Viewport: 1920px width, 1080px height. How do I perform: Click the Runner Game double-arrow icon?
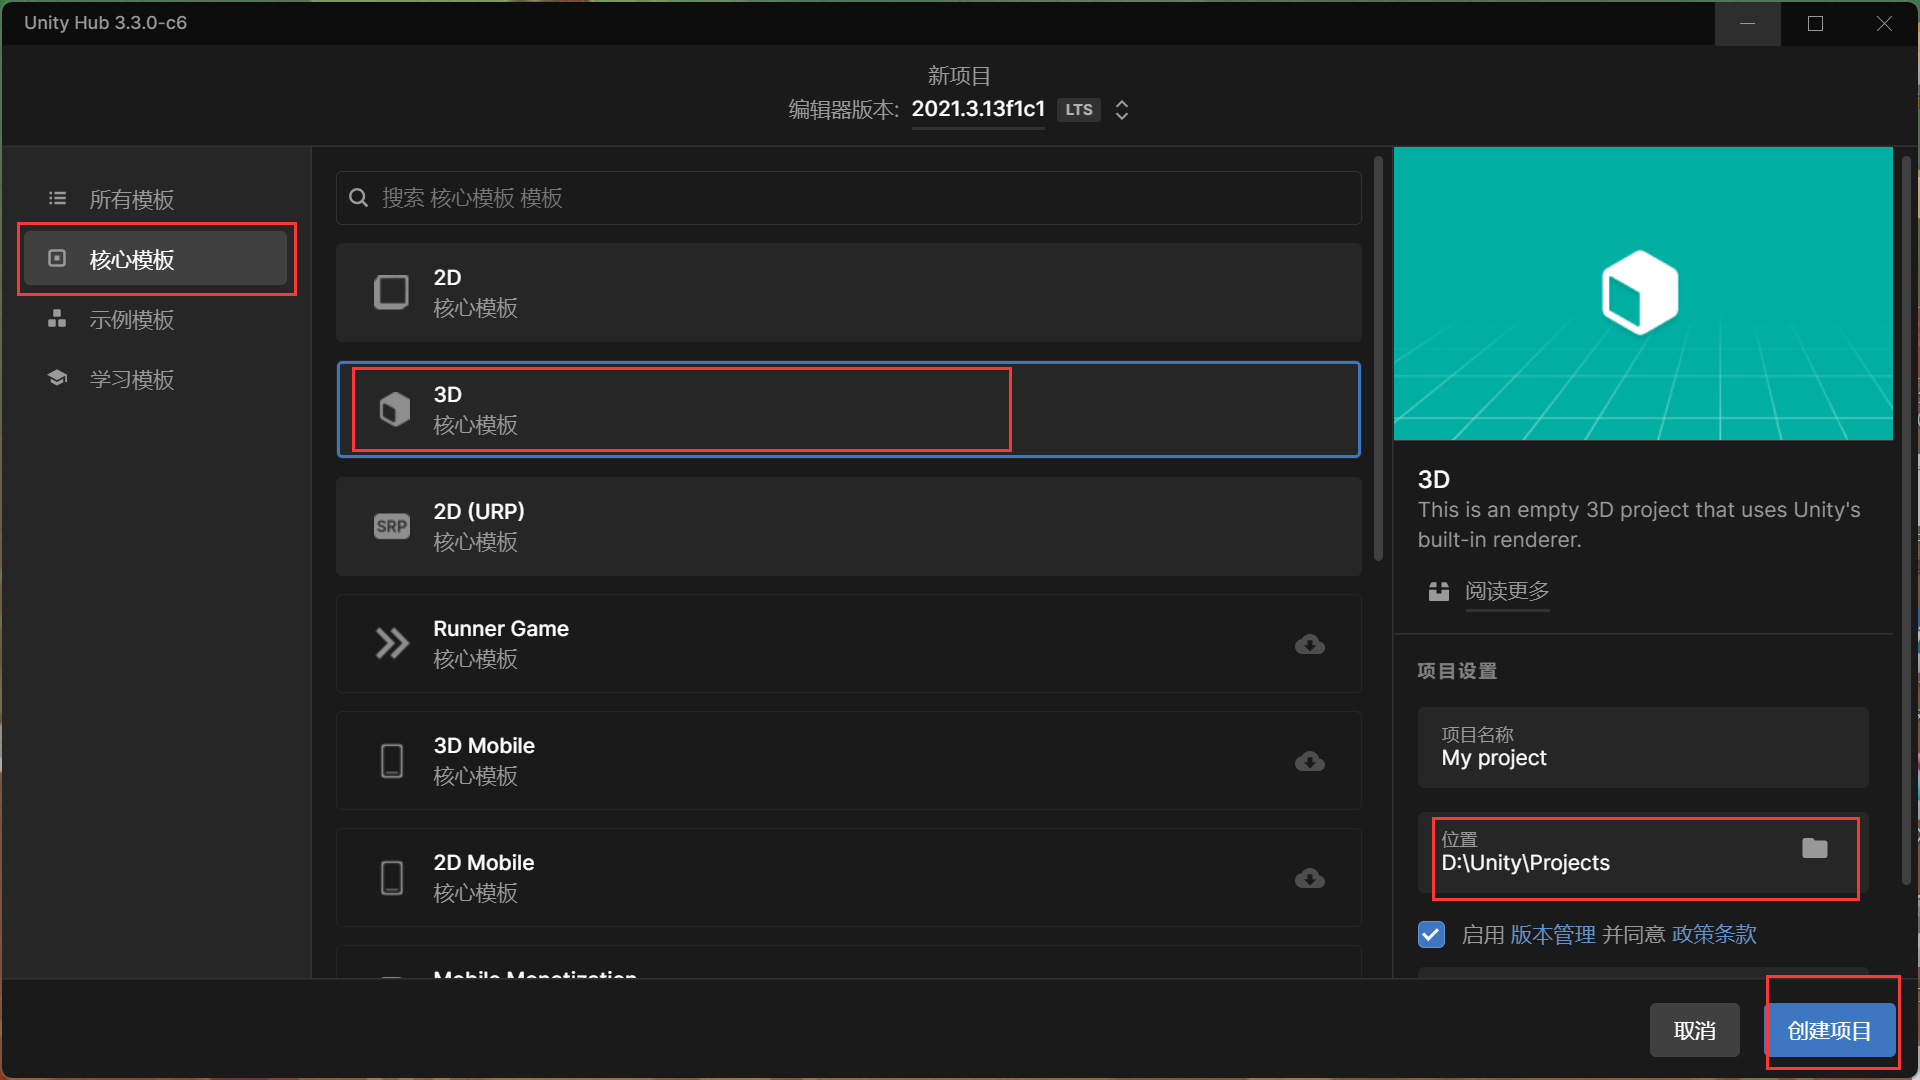tap(391, 643)
